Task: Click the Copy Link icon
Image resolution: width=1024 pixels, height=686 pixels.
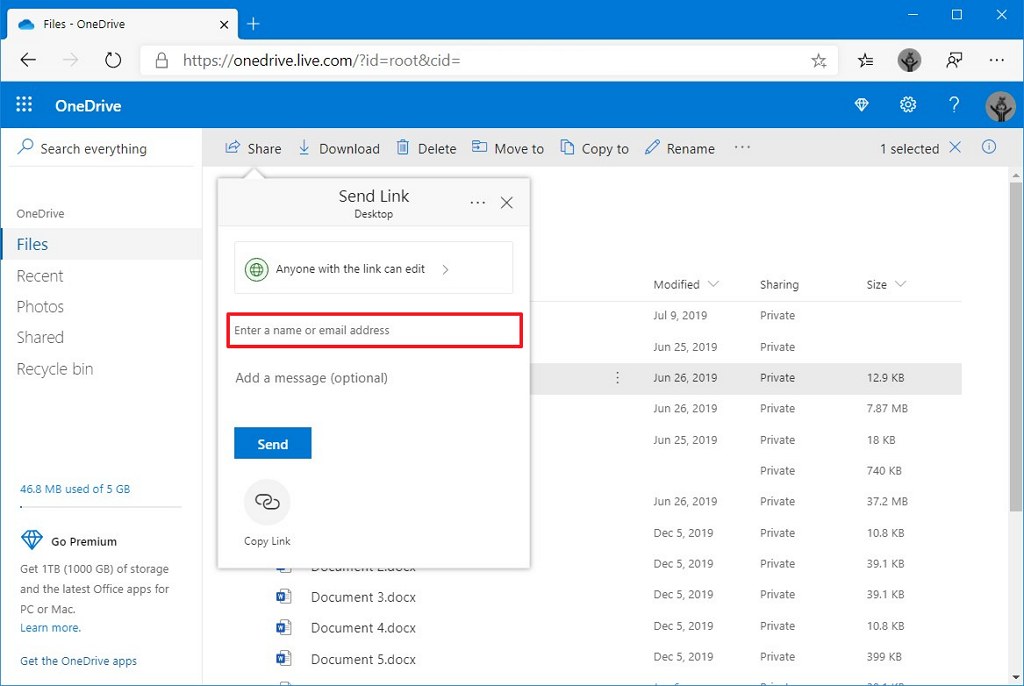Action: point(267,503)
